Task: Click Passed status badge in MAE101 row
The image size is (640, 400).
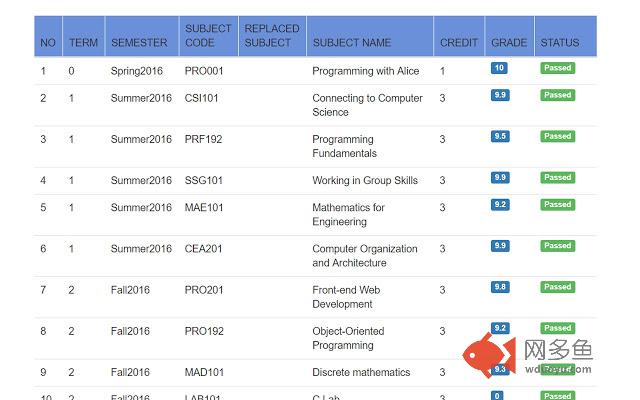Action: (x=558, y=204)
